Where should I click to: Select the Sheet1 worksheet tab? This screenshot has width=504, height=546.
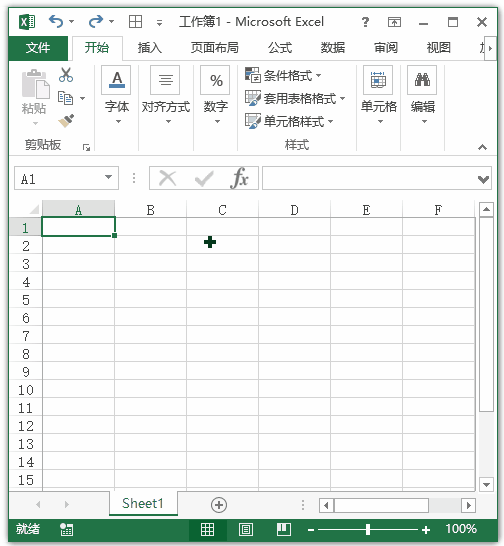143,504
